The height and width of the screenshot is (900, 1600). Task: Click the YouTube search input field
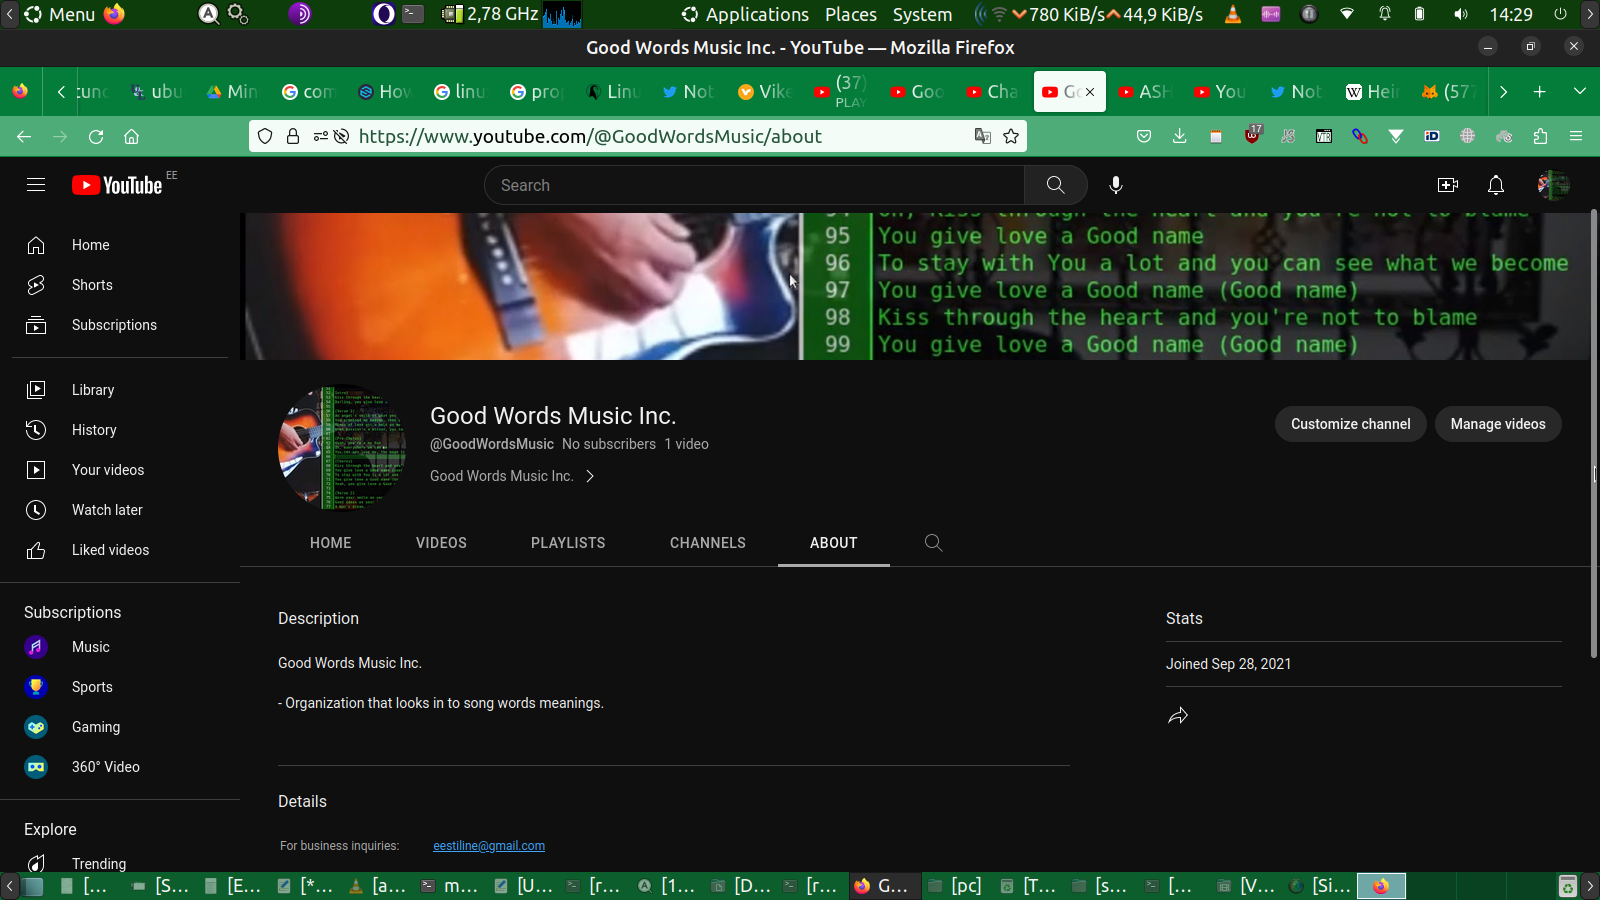point(755,185)
